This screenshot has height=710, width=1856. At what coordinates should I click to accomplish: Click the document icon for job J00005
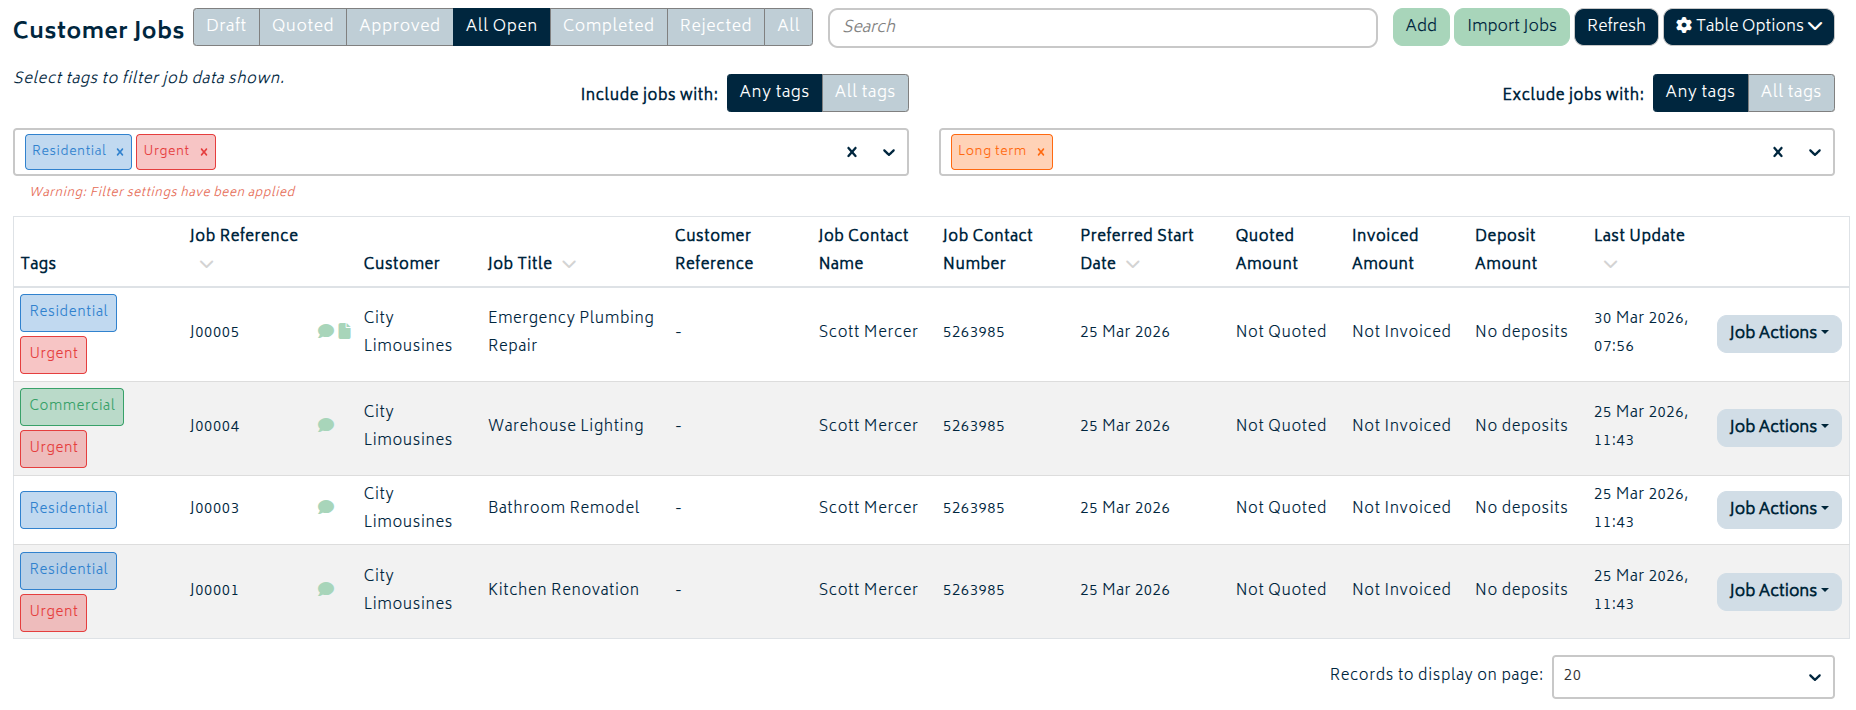(x=345, y=331)
